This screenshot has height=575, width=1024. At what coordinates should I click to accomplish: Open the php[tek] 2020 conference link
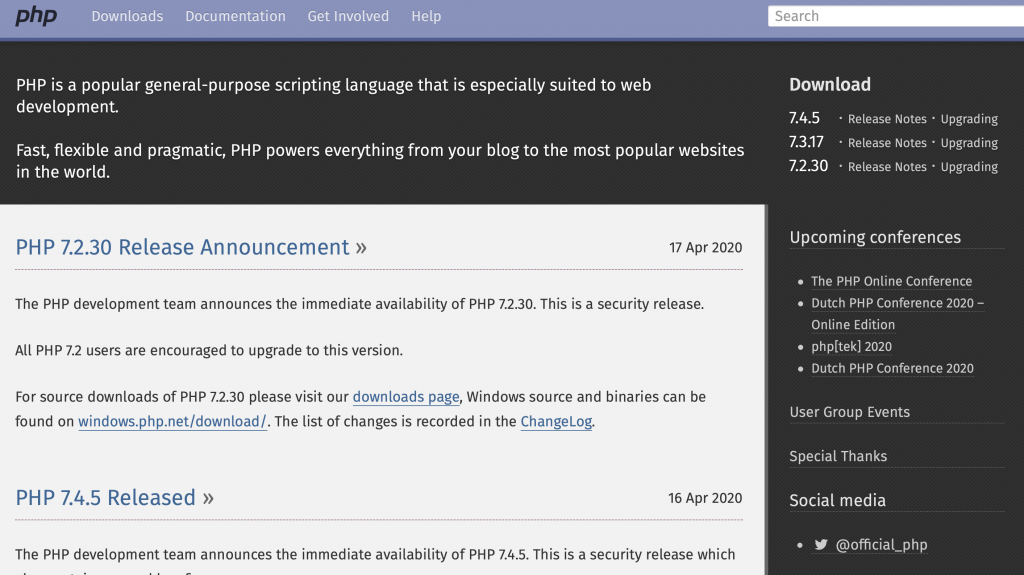point(851,346)
